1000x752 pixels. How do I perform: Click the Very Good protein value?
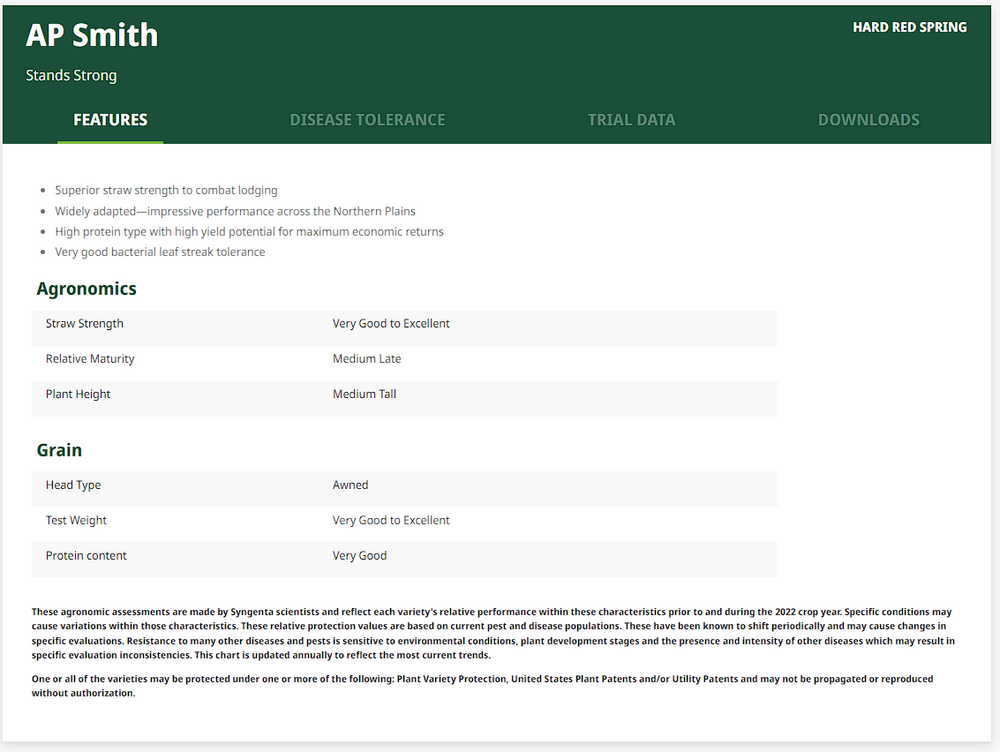(360, 556)
